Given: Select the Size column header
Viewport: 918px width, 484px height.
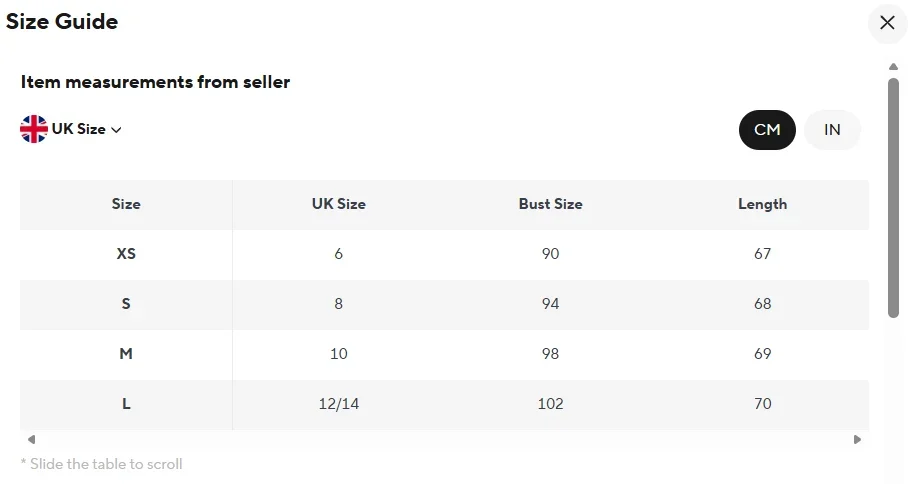Looking at the screenshot, I should (126, 204).
